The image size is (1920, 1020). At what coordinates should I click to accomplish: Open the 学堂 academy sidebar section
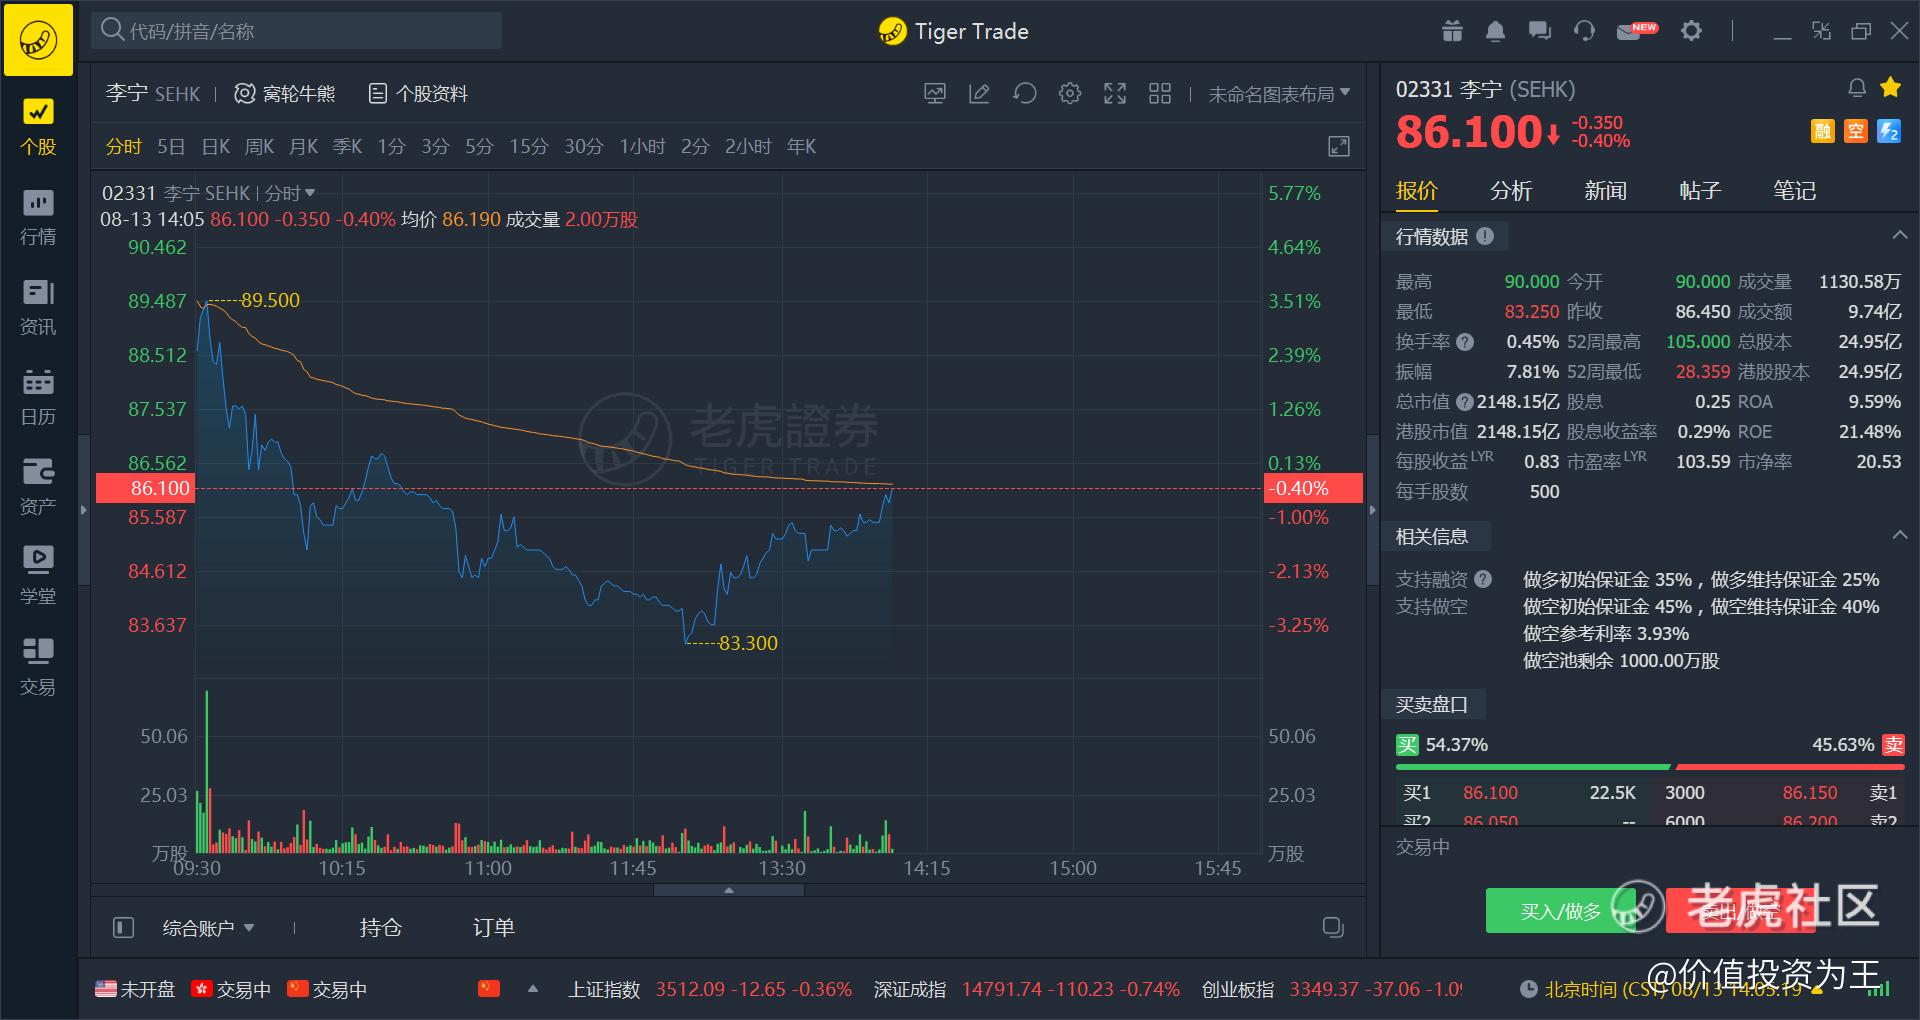coord(38,577)
